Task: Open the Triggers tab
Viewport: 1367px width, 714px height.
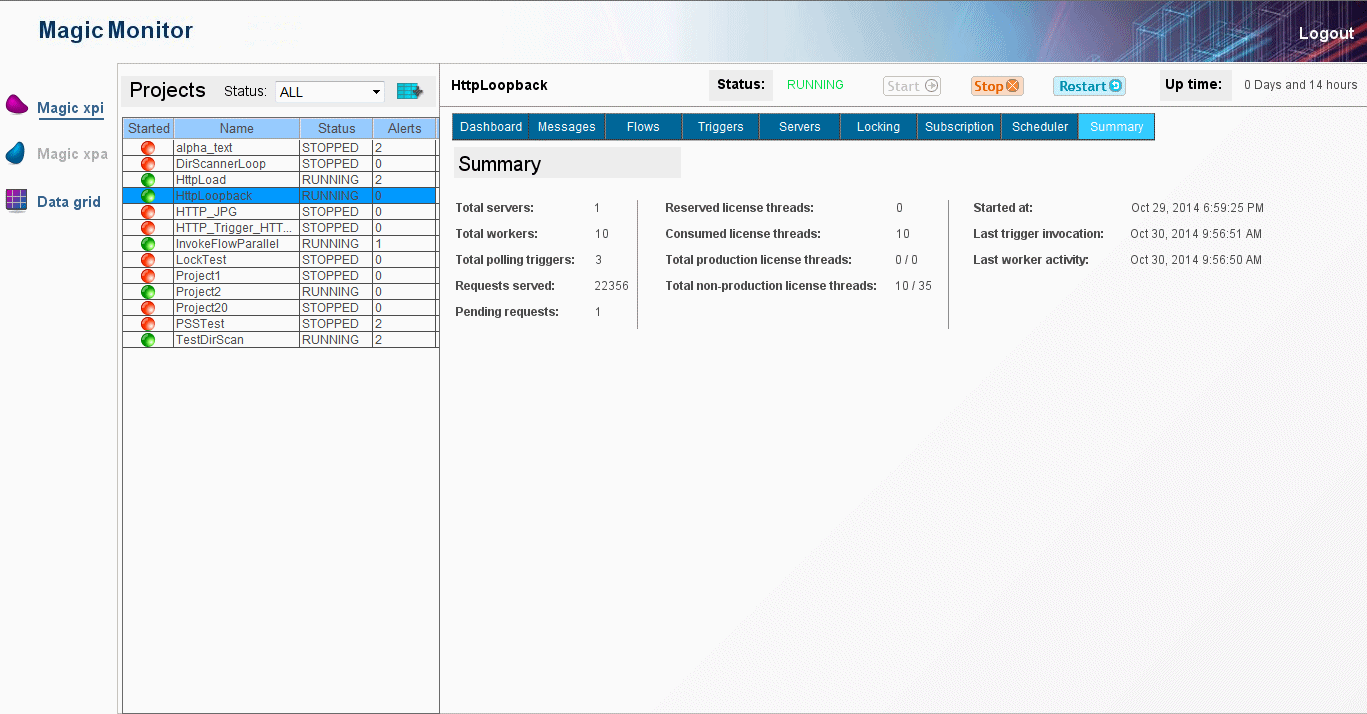Action: pos(721,127)
